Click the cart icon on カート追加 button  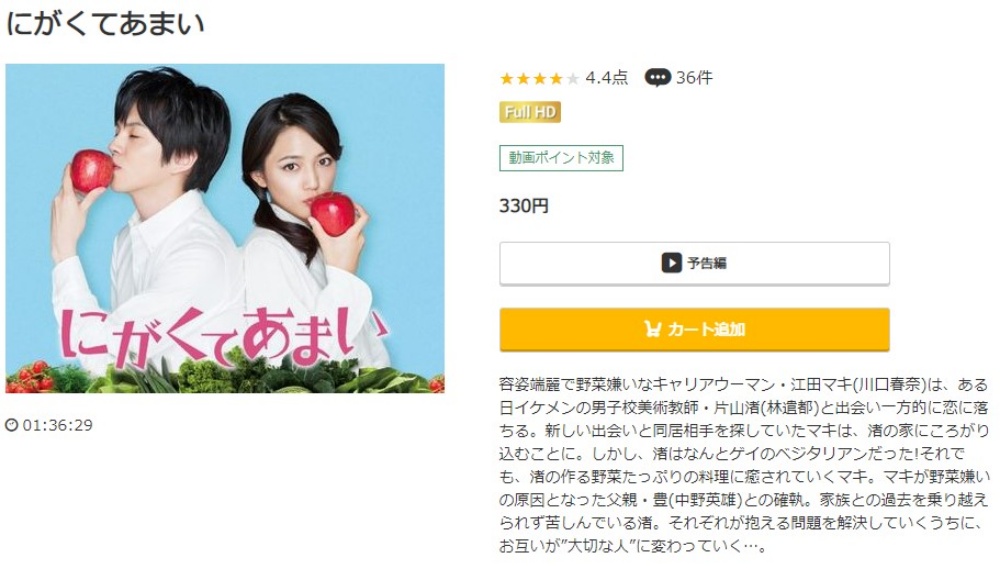[652, 329]
